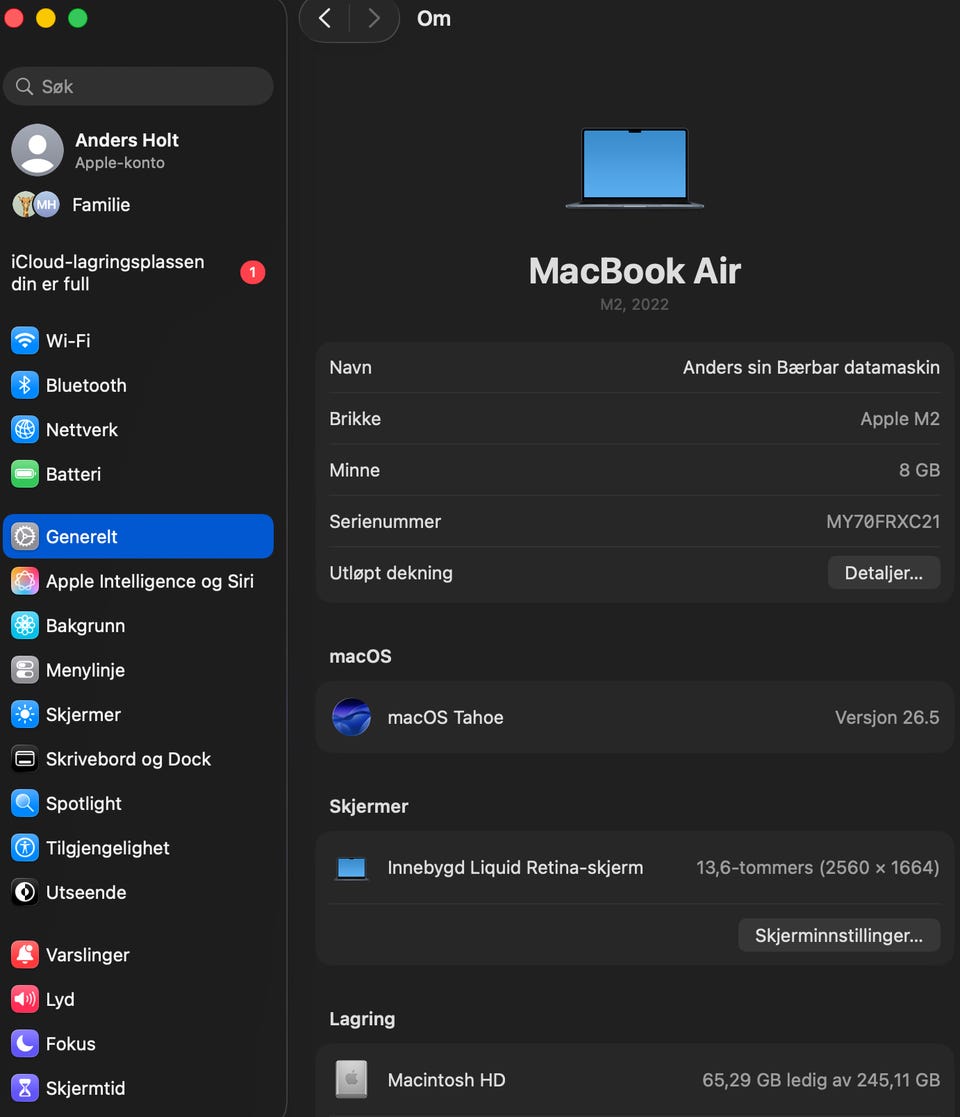960x1117 pixels.
Task: Click serial number MY70FRXC21
Action: [x=883, y=521]
